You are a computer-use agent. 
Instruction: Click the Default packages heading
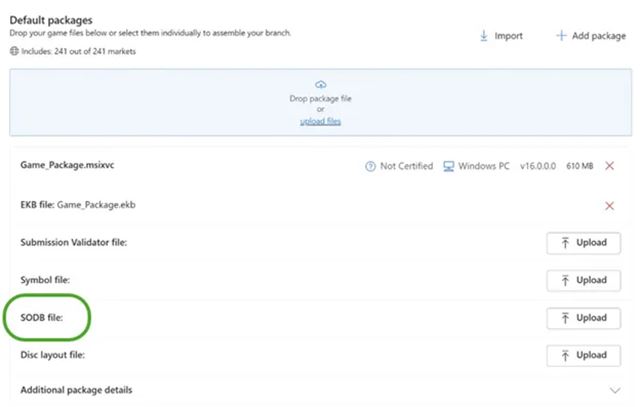(51, 20)
